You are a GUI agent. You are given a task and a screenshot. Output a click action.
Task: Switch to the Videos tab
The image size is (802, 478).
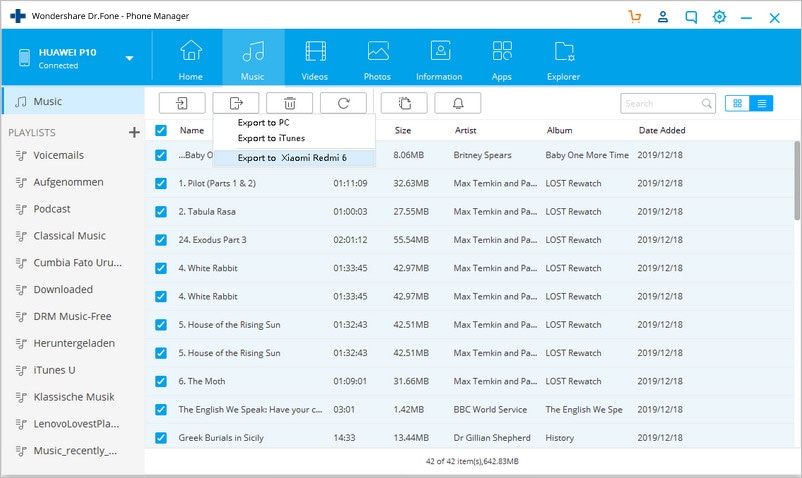pos(315,59)
